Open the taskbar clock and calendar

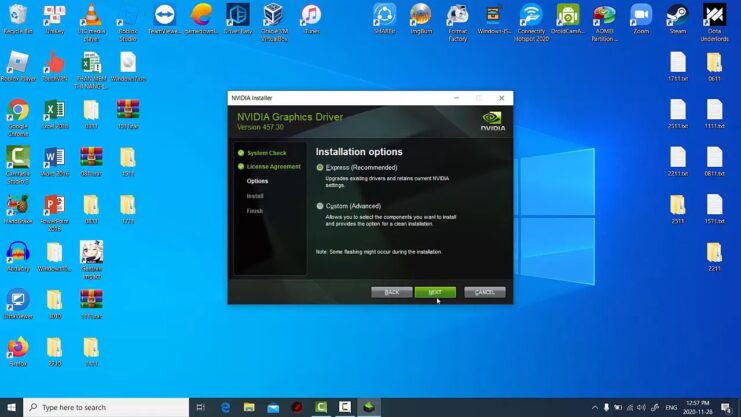(x=698, y=407)
